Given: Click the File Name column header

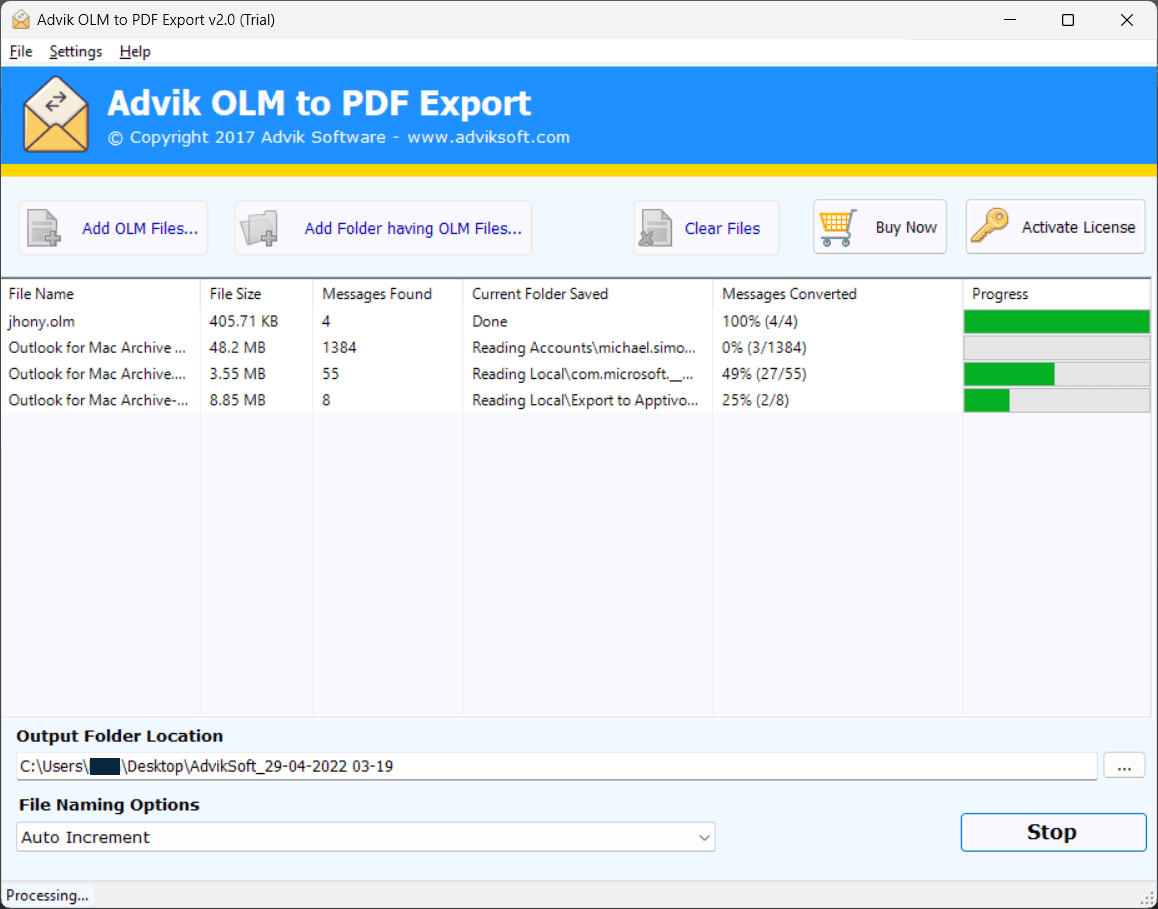Looking at the screenshot, I should click(100, 294).
